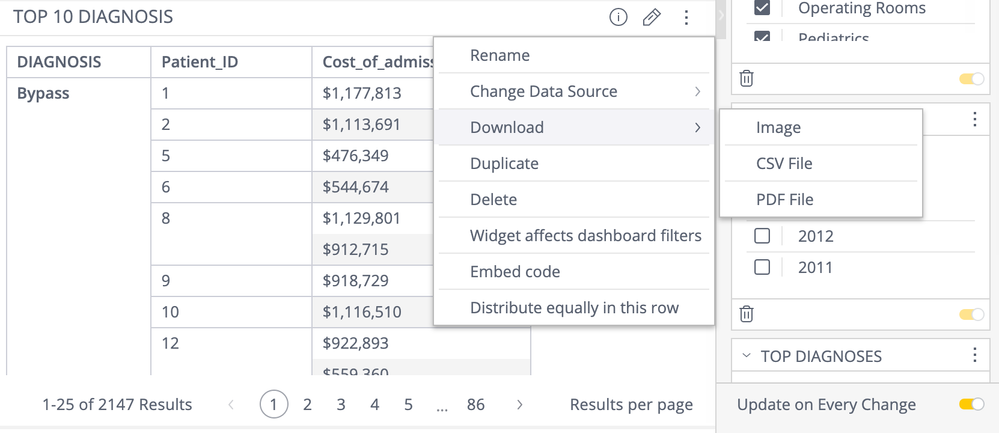Click trash icon below Operating Rooms filter
Screen dimensions: 999x433
click(x=747, y=78)
